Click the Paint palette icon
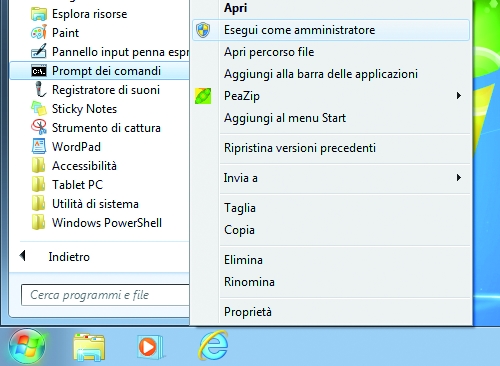 point(39,33)
